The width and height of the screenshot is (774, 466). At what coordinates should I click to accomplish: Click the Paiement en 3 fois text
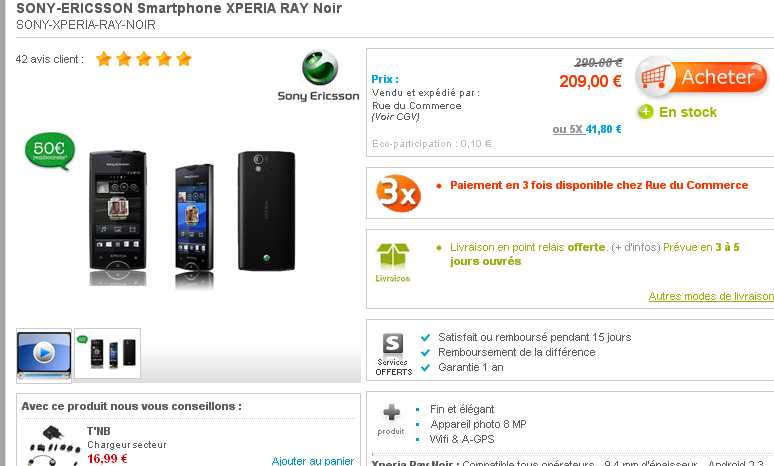click(599, 185)
